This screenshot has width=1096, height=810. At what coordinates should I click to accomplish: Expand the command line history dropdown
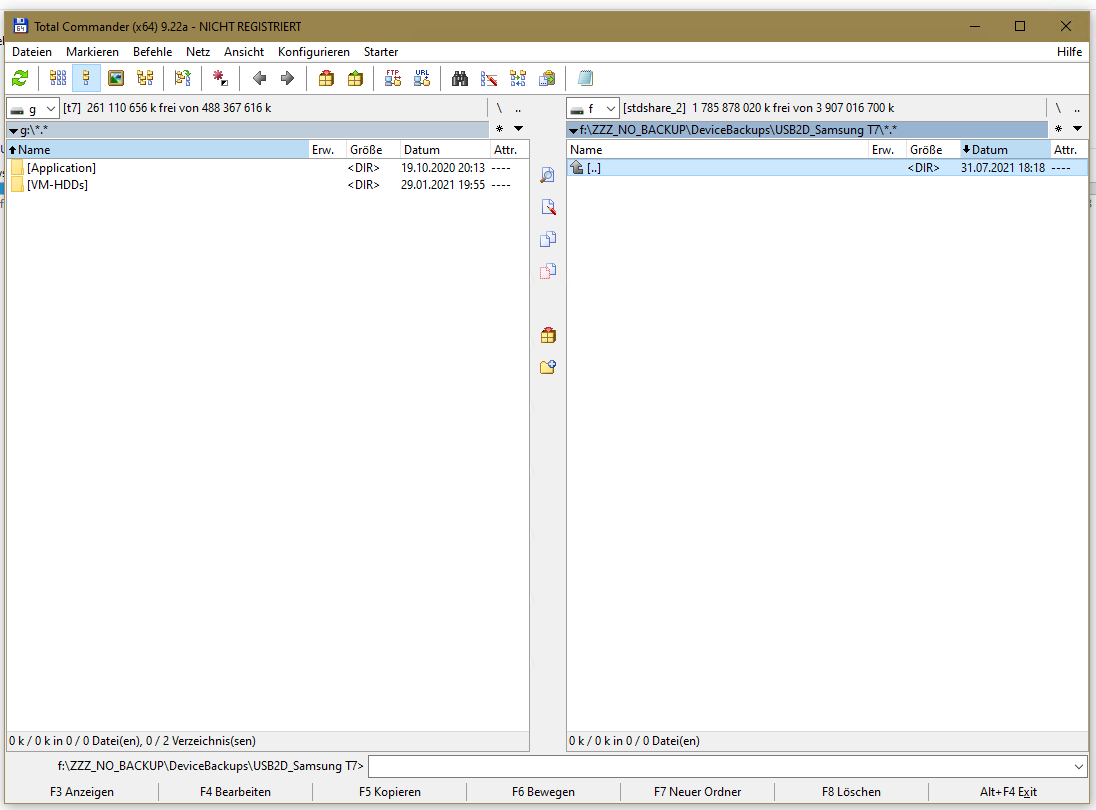click(x=1079, y=767)
